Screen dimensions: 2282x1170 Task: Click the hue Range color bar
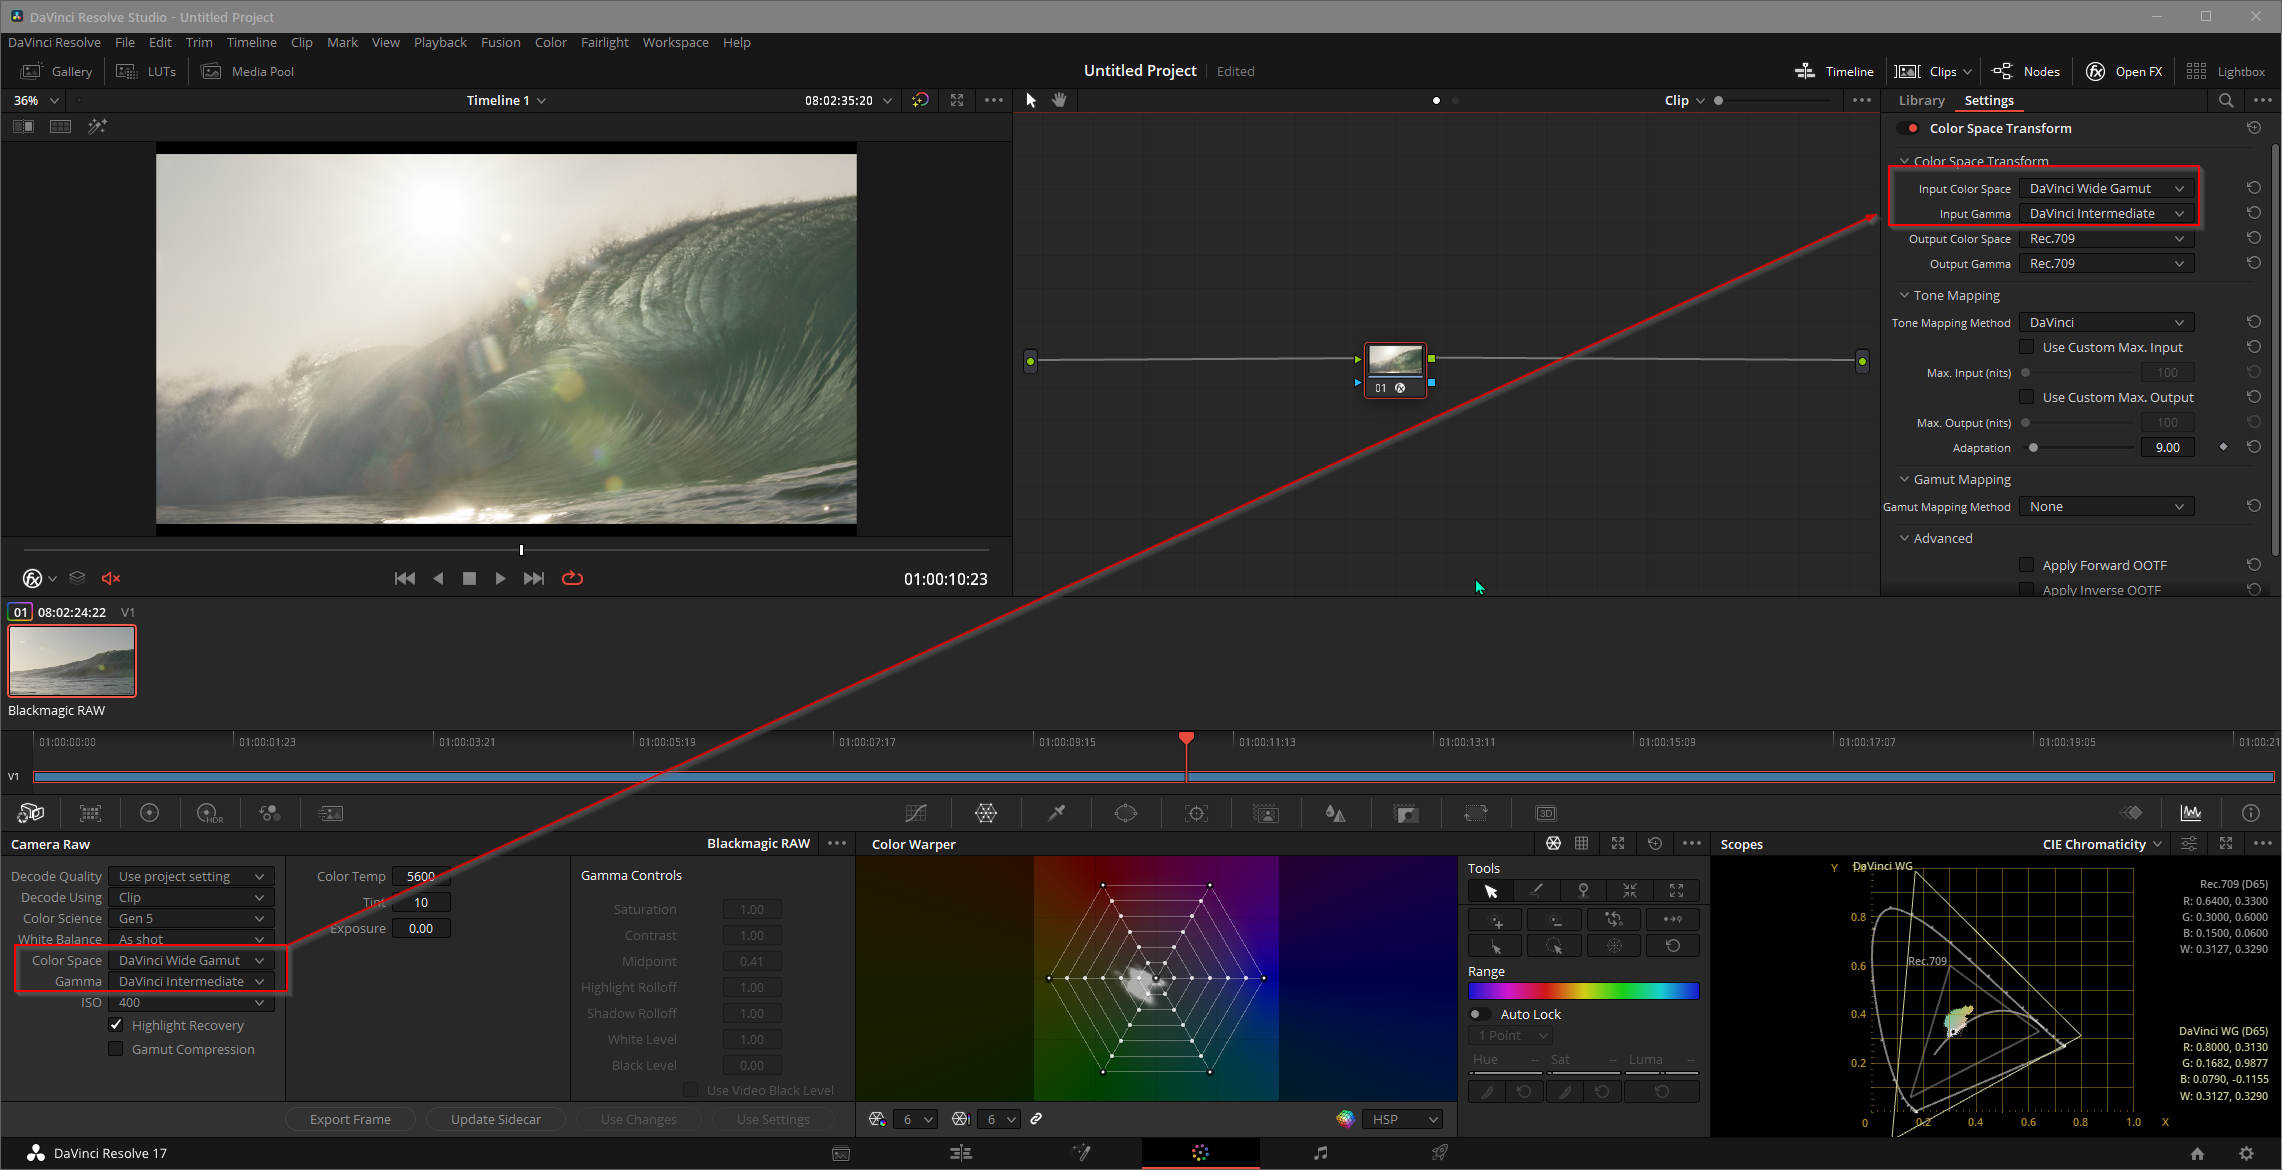click(1583, 991)
